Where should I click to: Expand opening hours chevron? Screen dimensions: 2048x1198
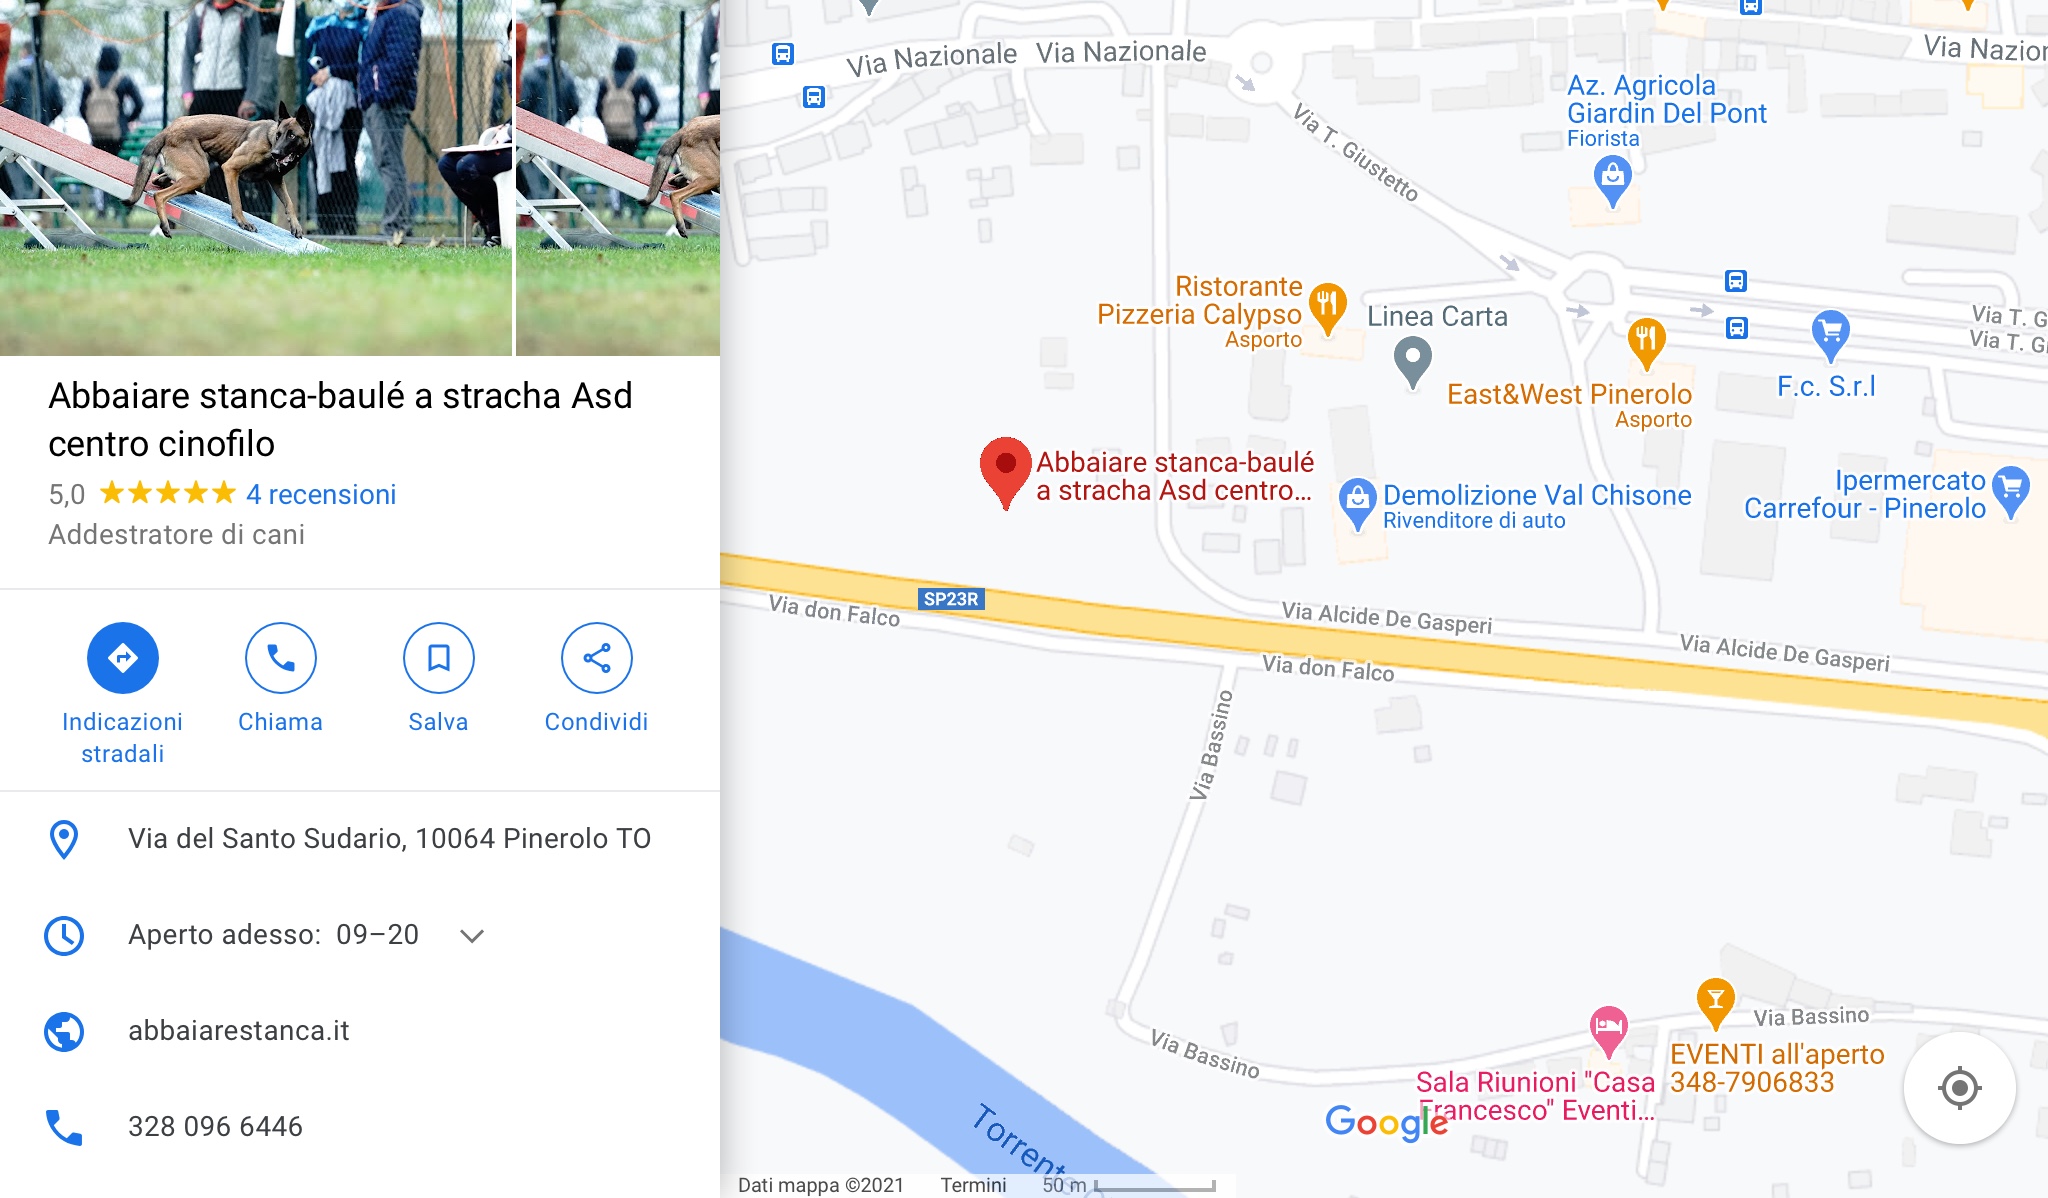[472, 936]
